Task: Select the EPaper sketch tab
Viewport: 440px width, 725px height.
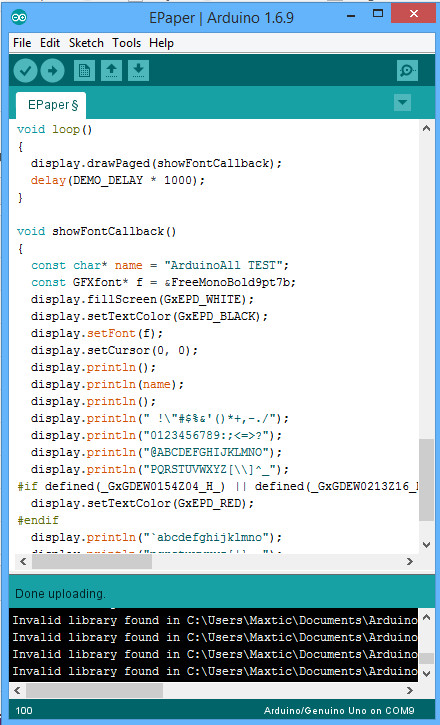Action: pyautogui.click(x=51, y=105)
